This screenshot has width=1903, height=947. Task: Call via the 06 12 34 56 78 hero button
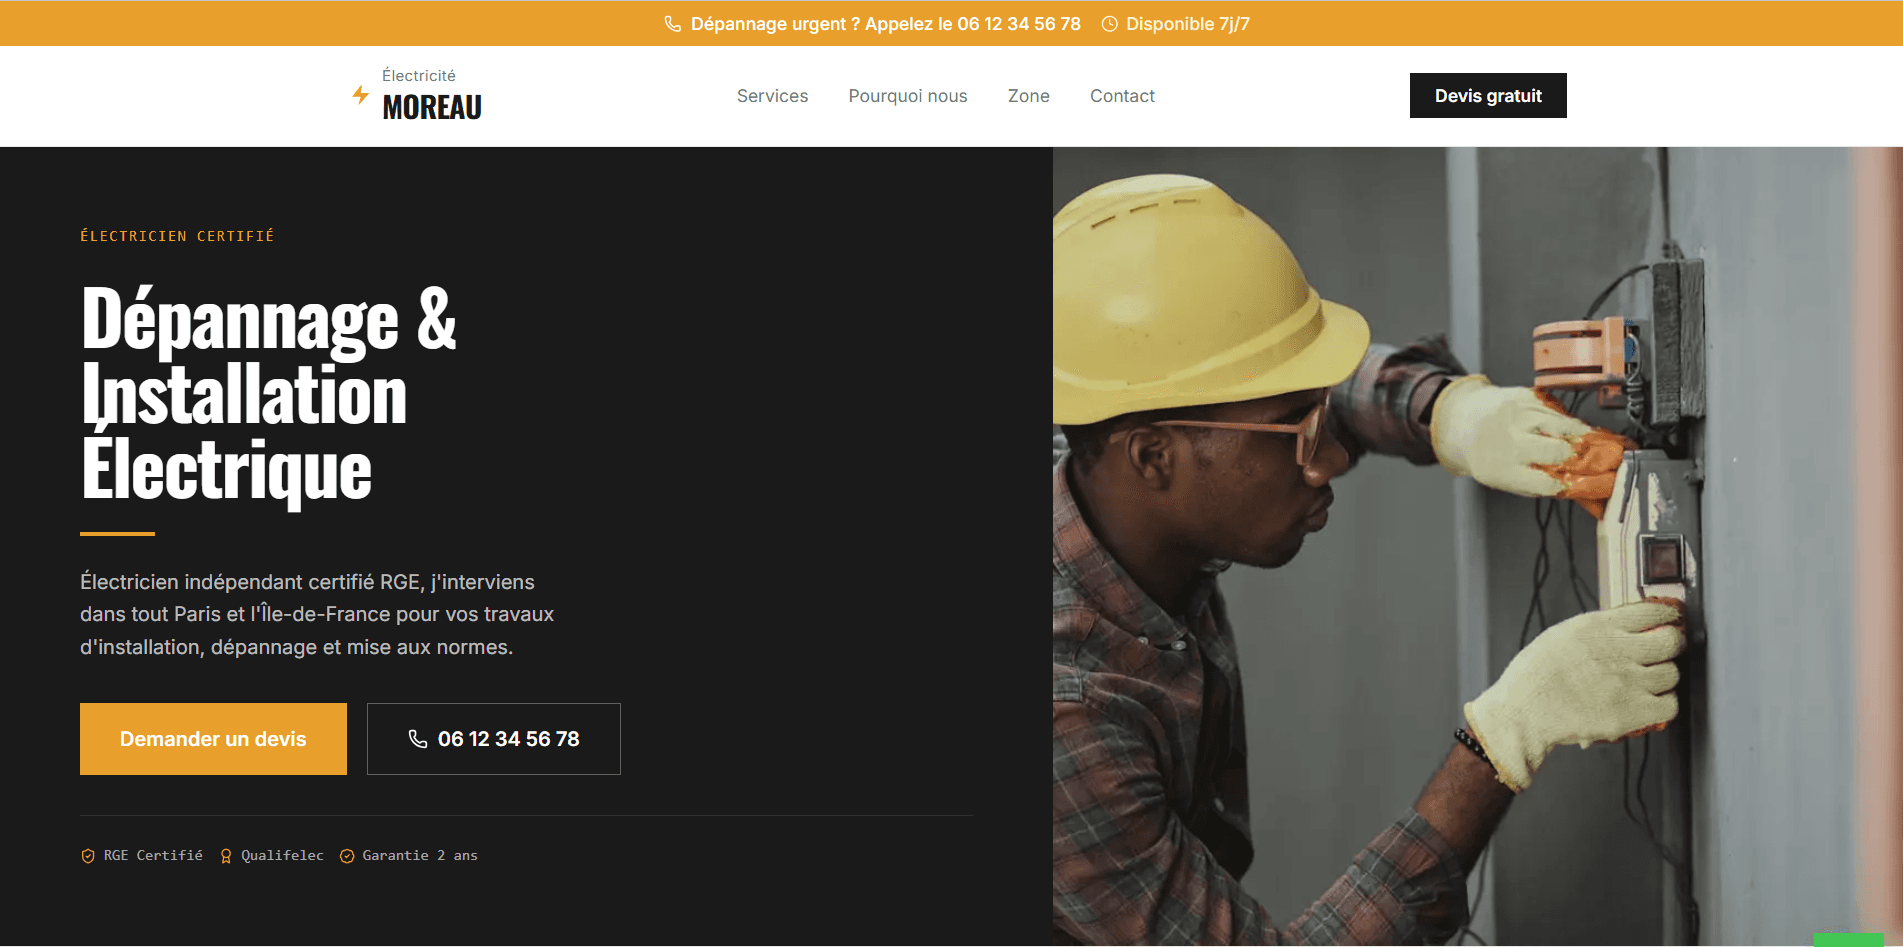[494, 739]
